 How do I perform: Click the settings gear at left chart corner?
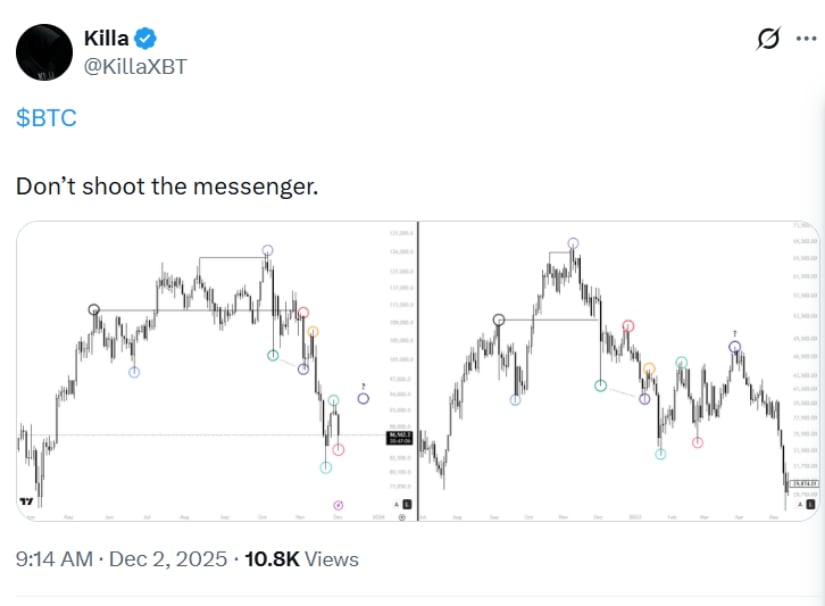pyautogui.click(x=401, y=517)
